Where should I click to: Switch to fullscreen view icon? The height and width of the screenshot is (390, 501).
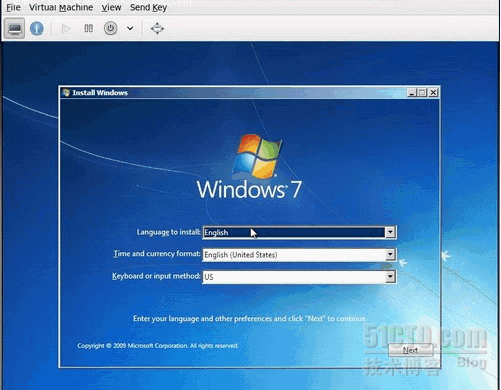pos(157,28)
